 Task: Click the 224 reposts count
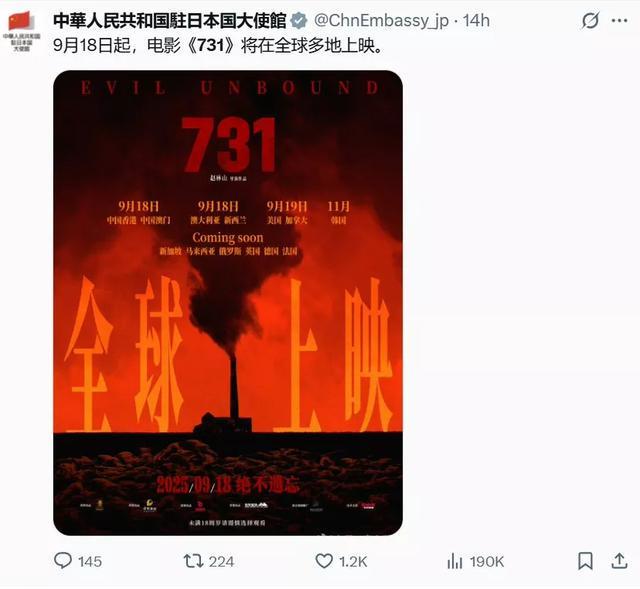(x=222, y=562)
